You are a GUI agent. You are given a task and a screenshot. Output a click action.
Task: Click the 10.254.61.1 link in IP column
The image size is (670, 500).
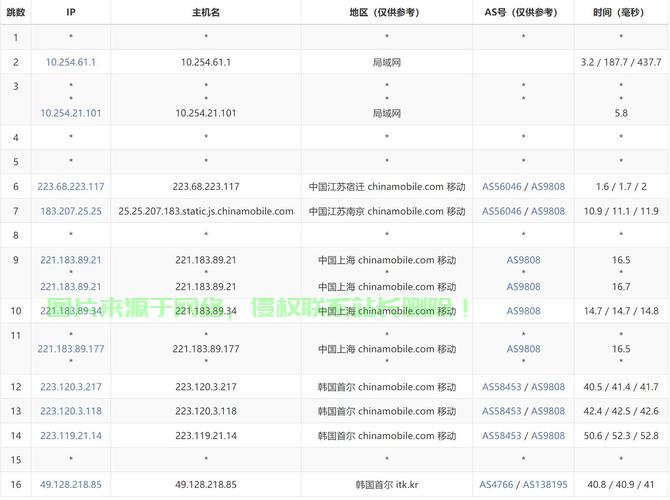(x=71, y=62)
